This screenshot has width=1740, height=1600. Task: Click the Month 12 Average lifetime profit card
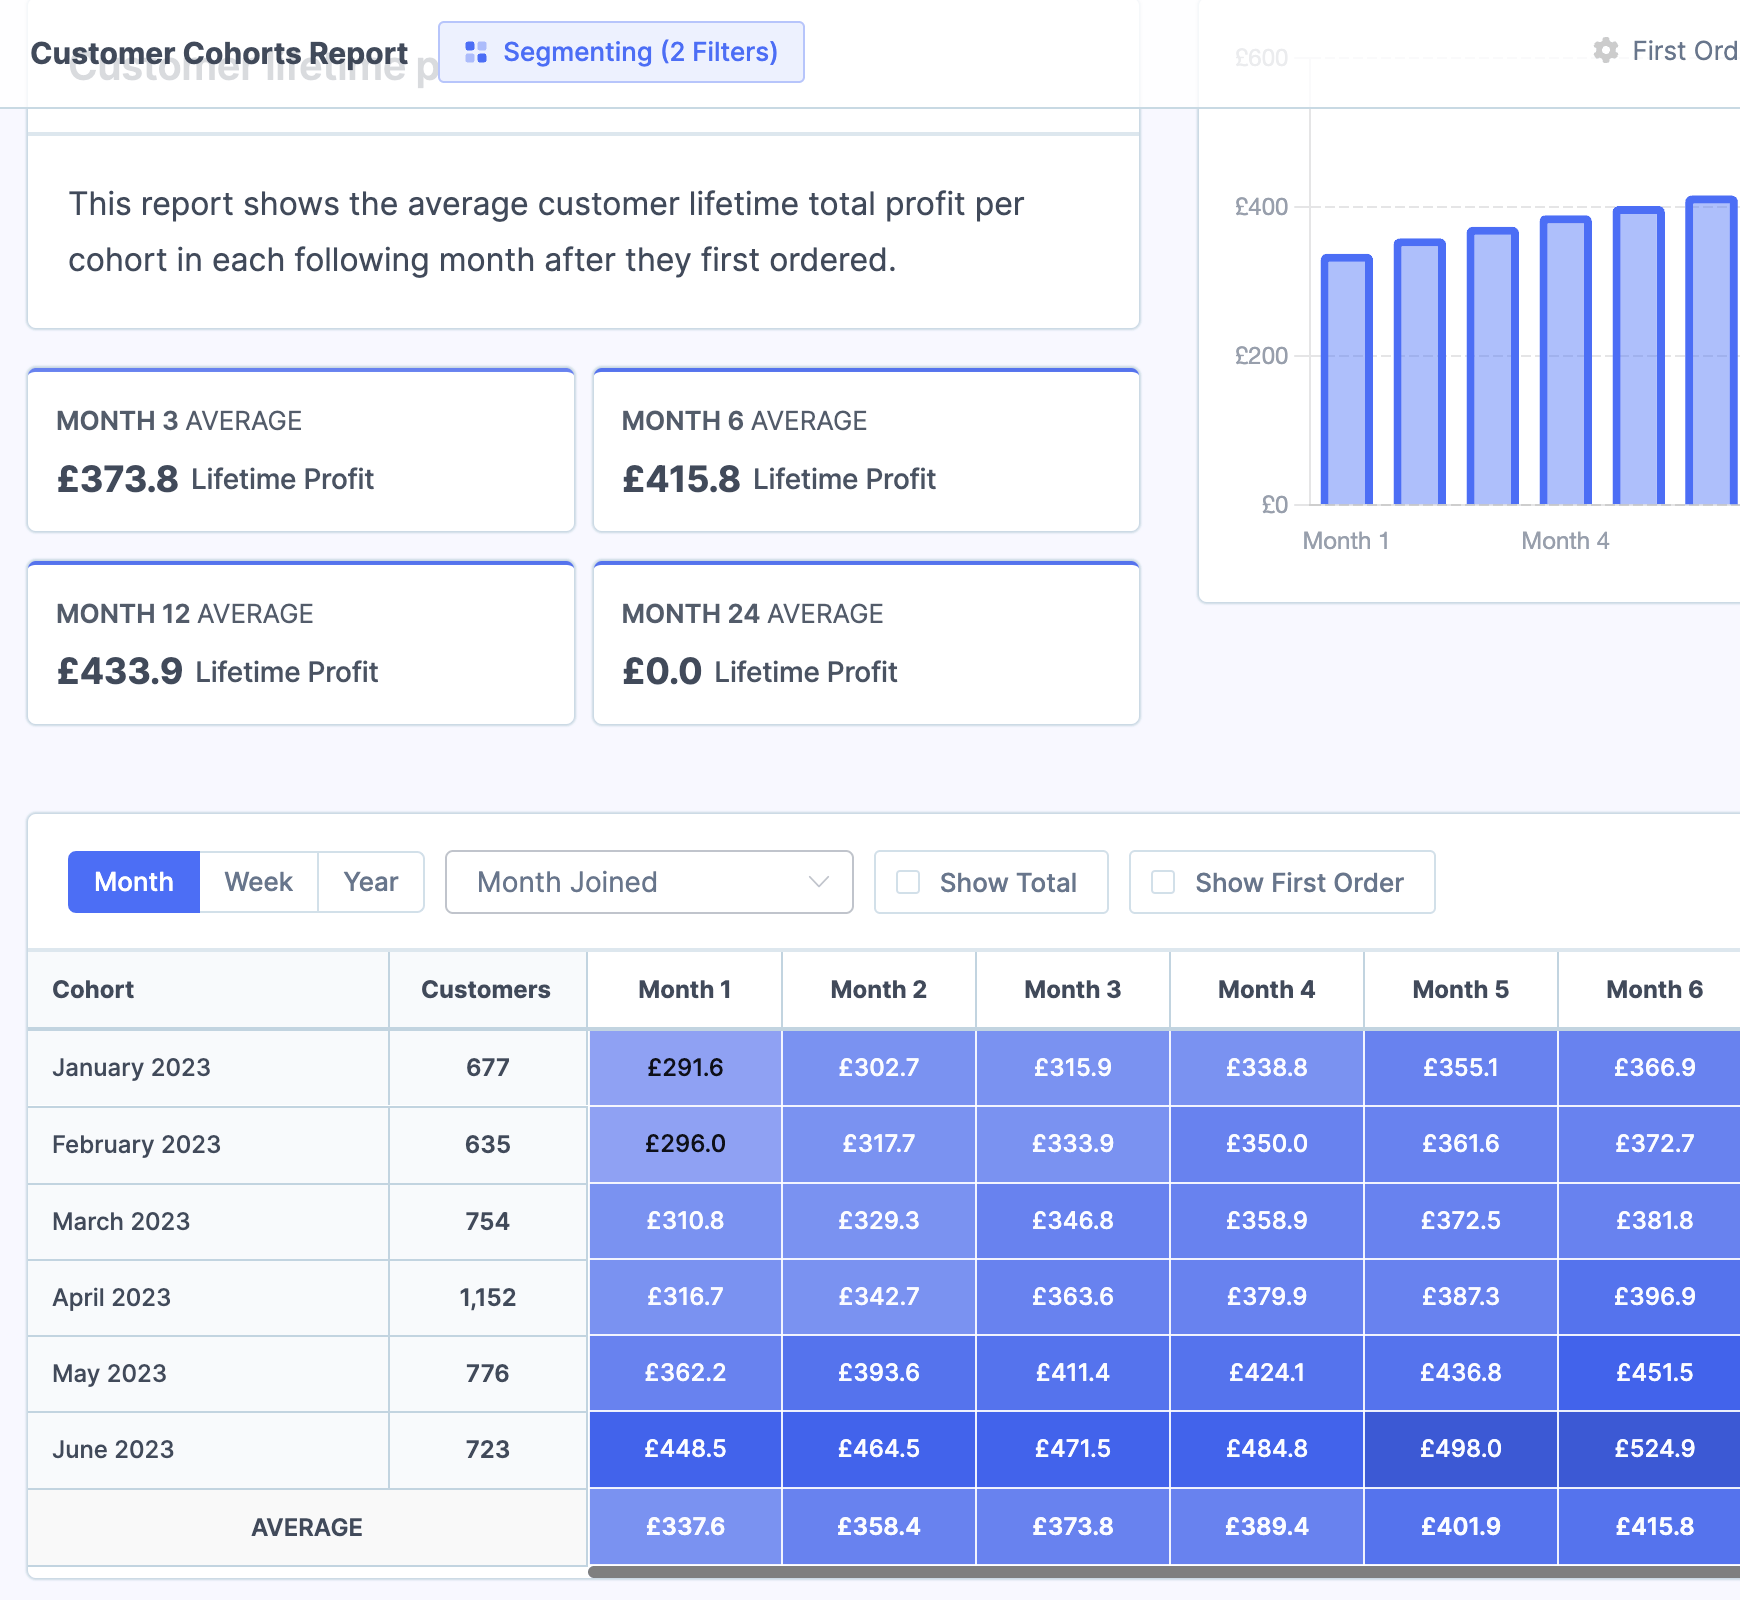300,643
